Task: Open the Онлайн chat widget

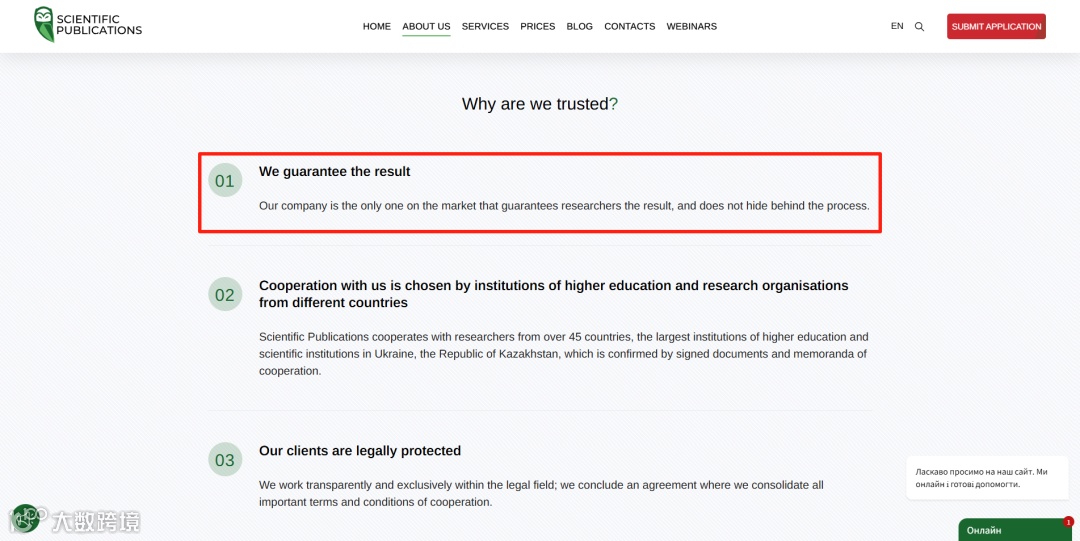Action: [1015, 530]
